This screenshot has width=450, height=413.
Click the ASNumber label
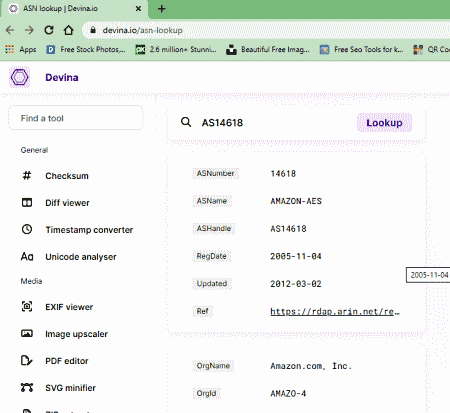point(215,173)
